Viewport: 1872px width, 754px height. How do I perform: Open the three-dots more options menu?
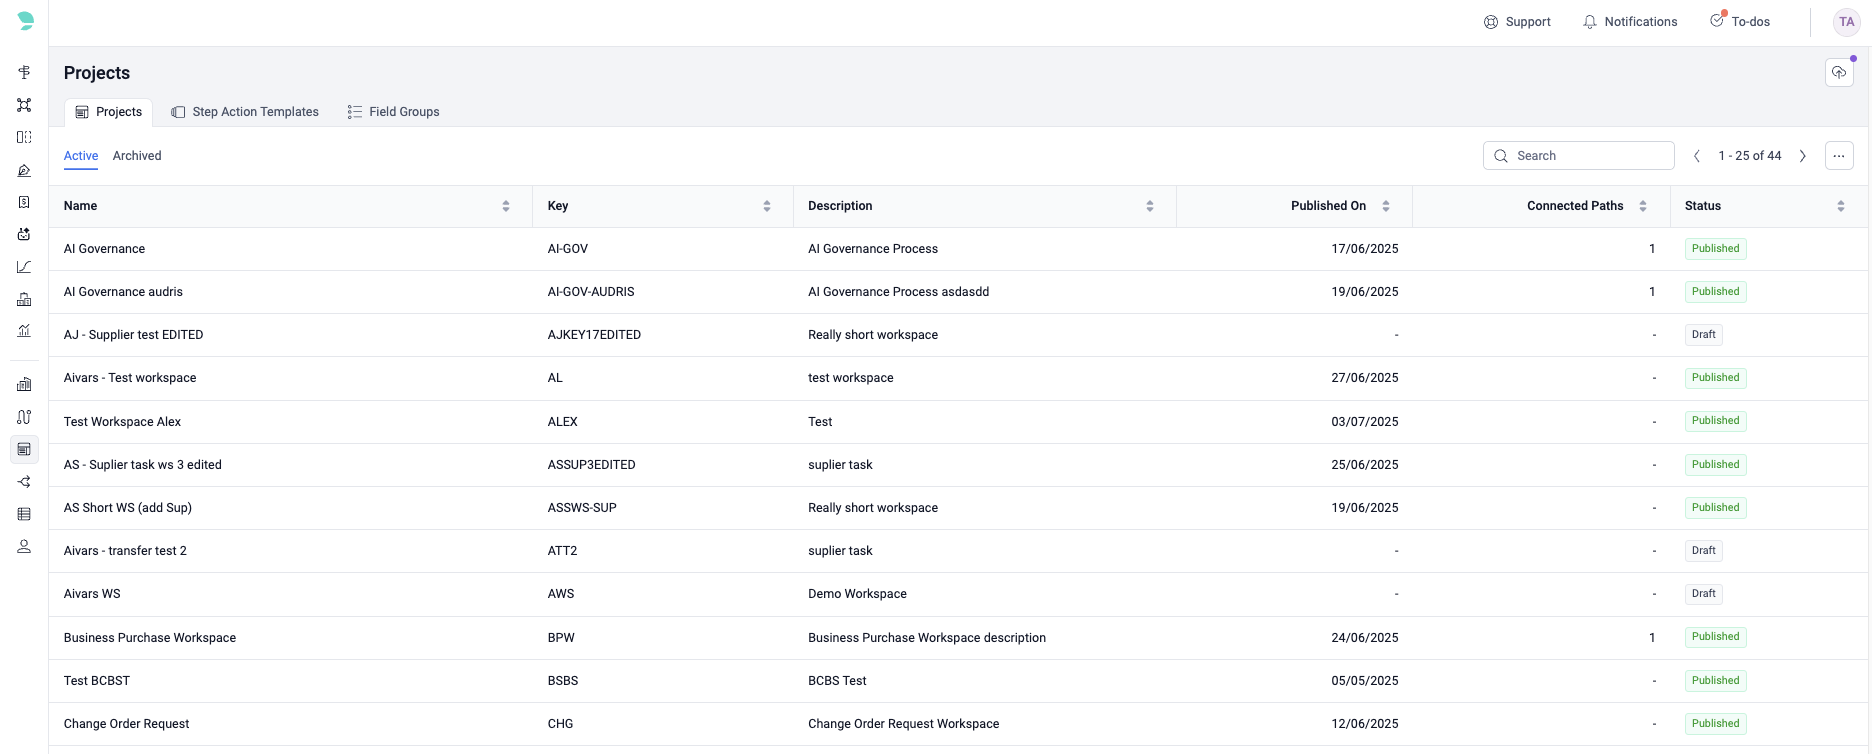coord(1839,156)
